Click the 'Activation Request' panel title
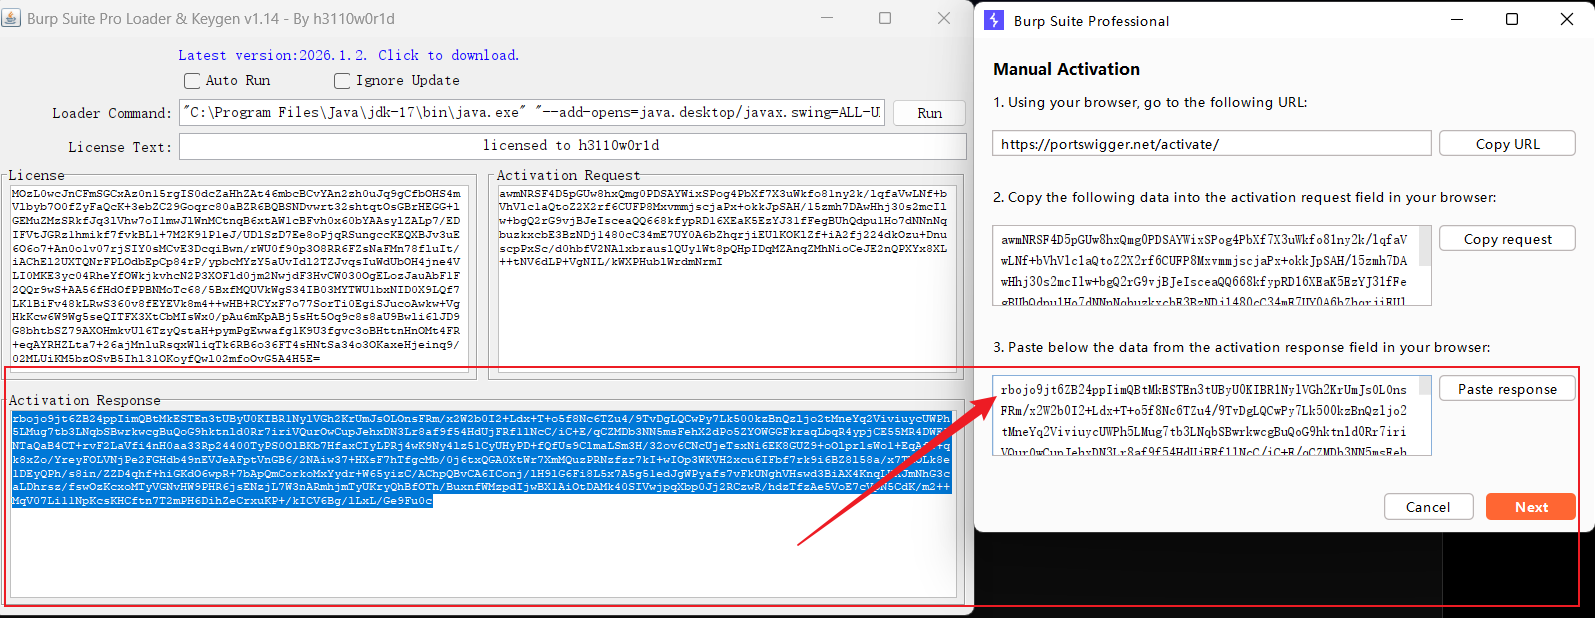Viewport: 1595px width, 618px height. pyautogui.click(x=568, y=175)
